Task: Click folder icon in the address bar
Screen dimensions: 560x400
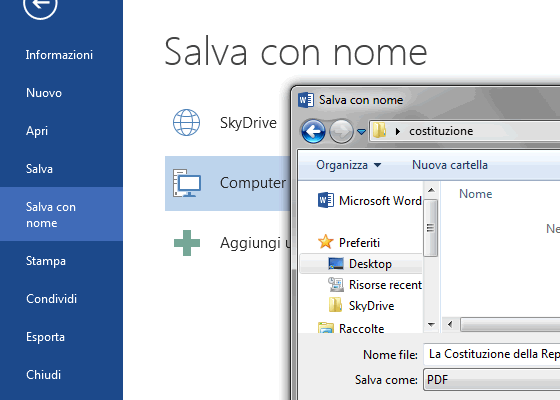Action: pyautogui.click(x=379, y=130)
